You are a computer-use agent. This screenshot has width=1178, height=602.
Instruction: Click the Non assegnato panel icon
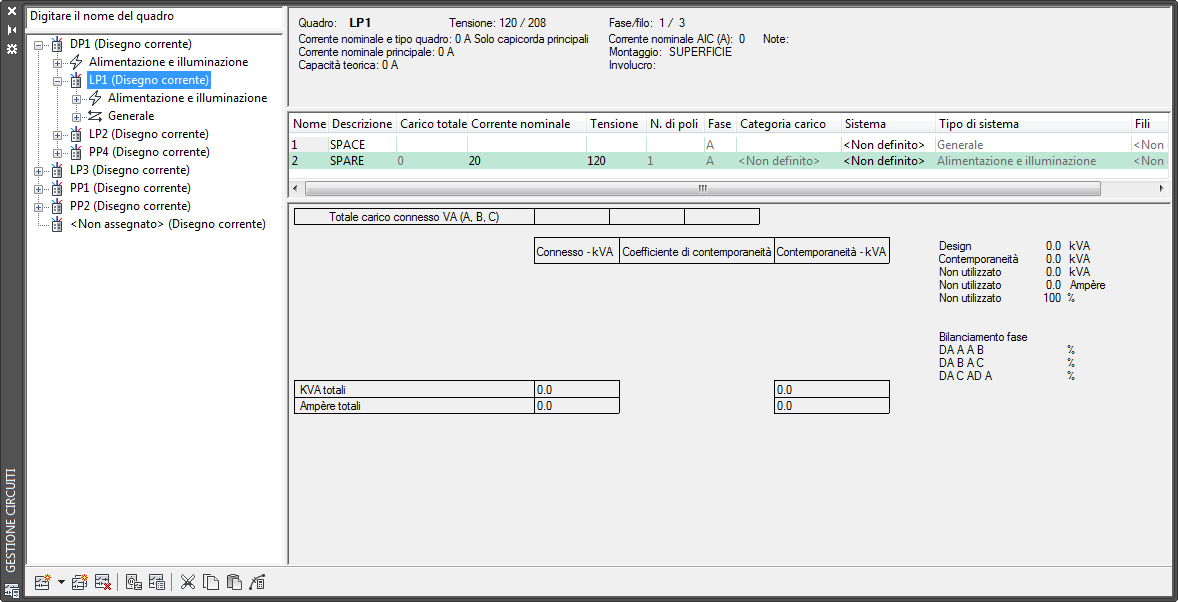pyautogui.click(x=57, y=224)
